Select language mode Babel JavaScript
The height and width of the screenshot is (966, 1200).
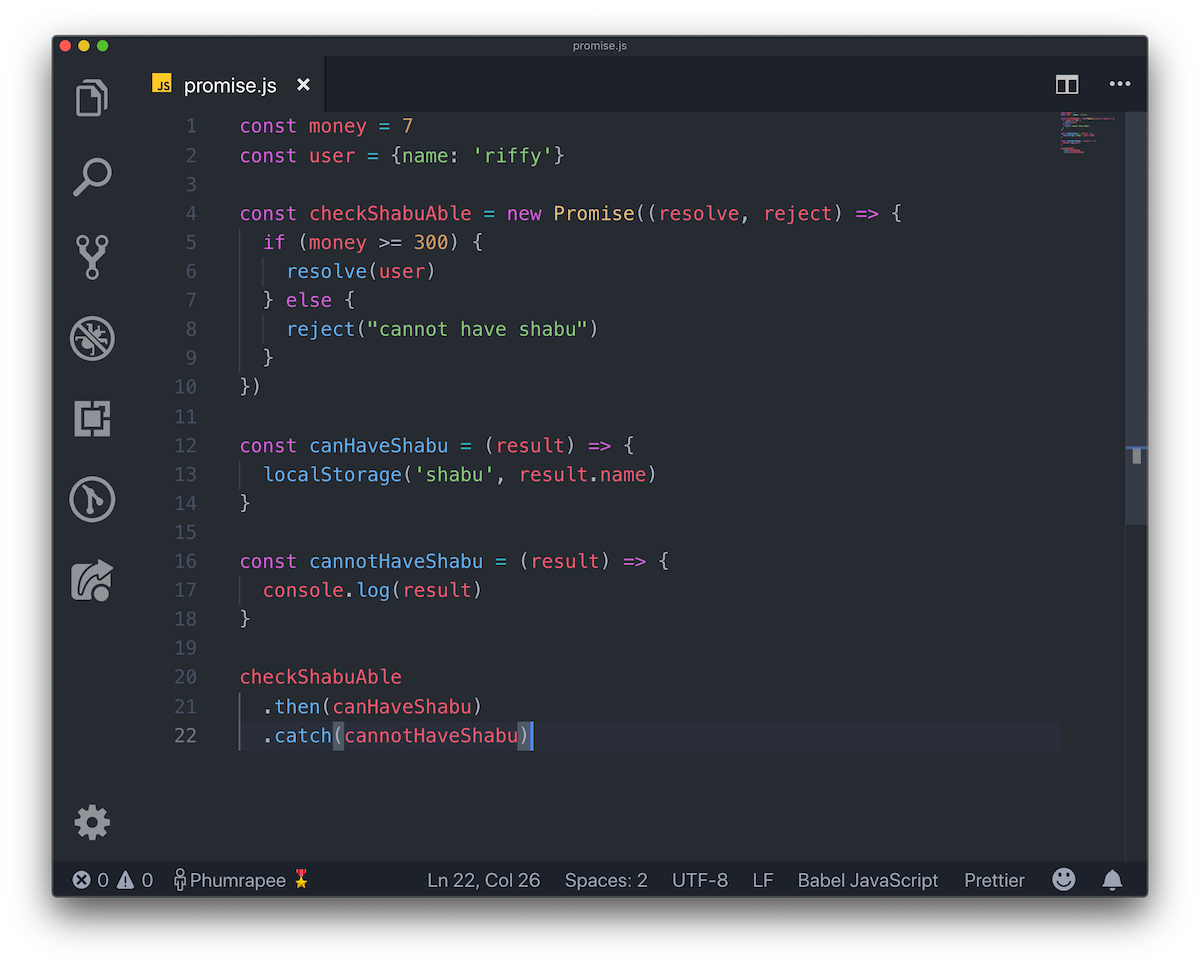point(868,880)
